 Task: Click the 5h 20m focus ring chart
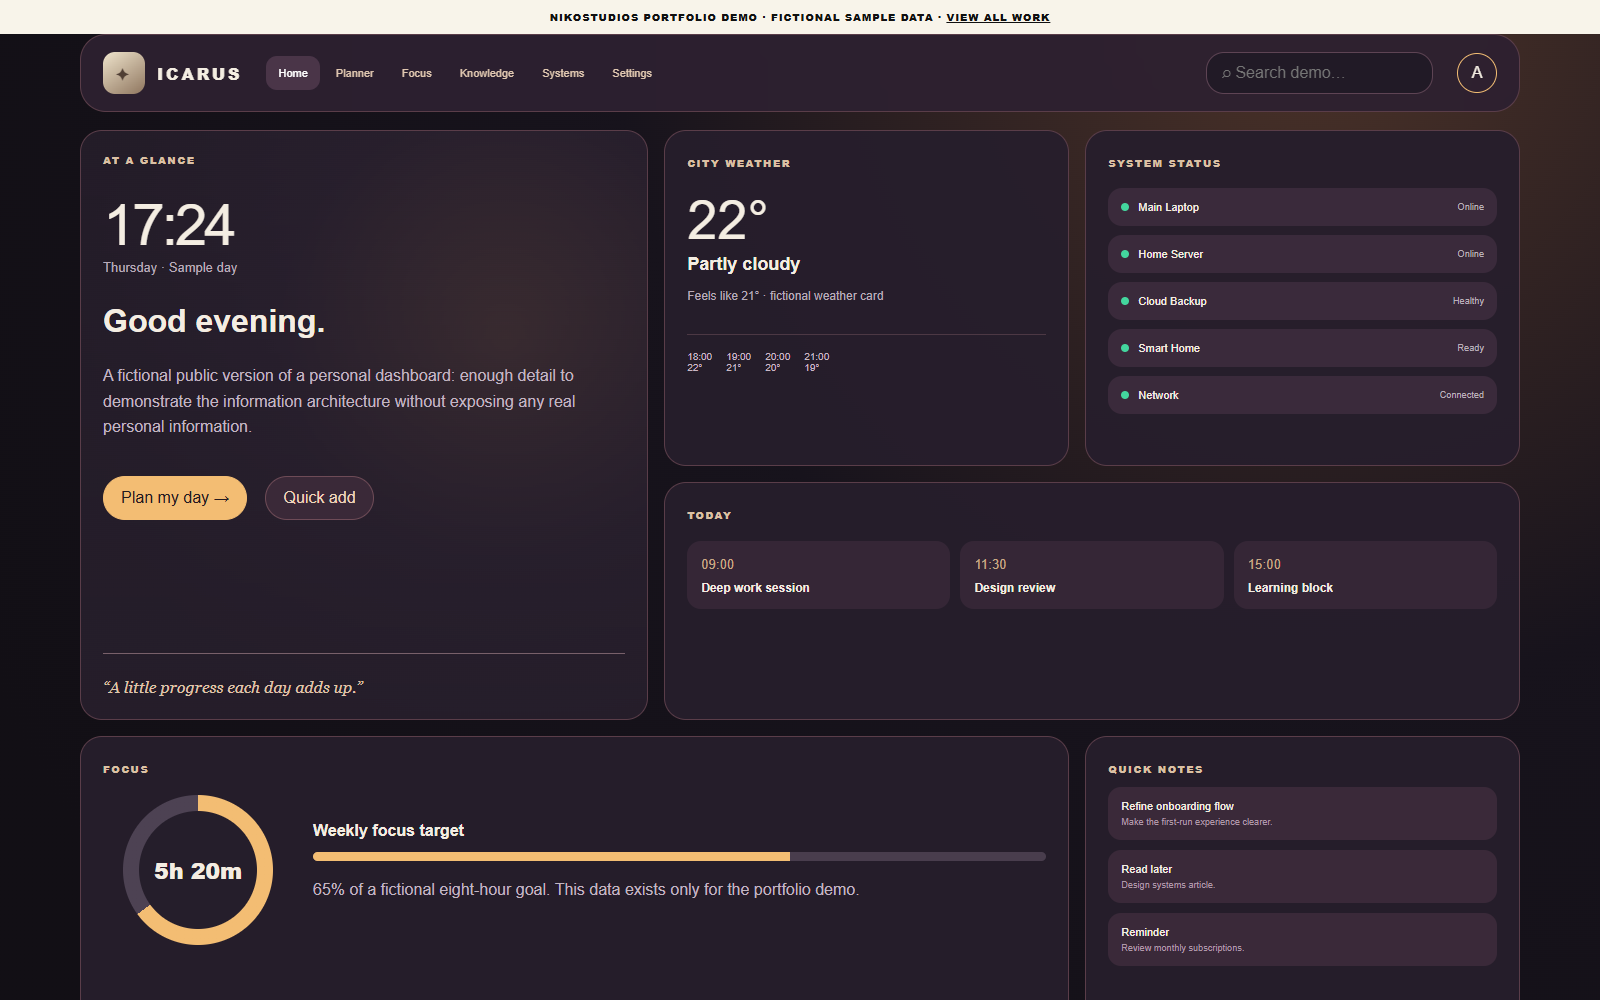[x=198, y=870]
